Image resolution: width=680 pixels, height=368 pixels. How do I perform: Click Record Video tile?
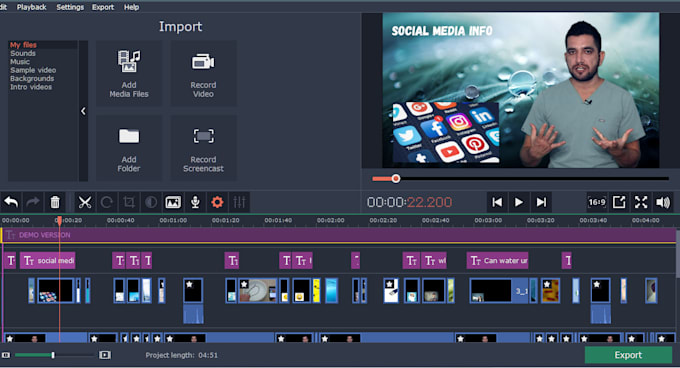coord(203,74)
